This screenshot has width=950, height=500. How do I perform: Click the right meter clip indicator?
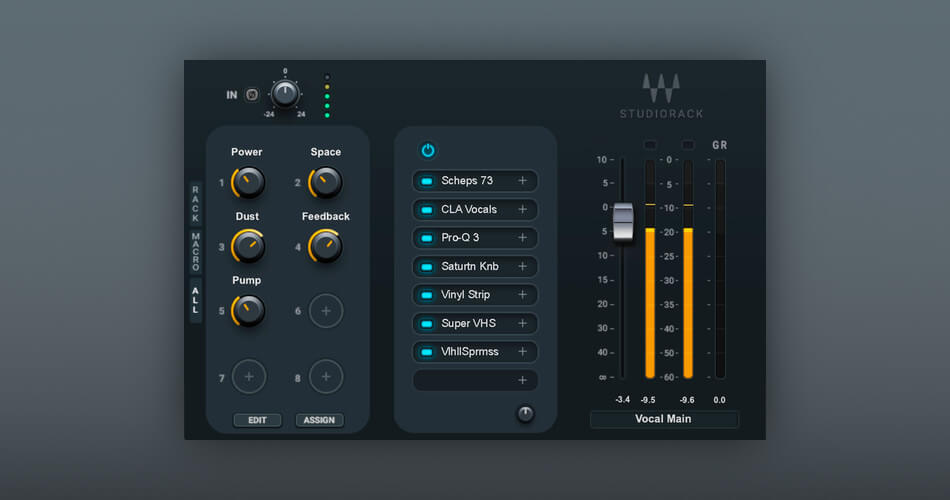(x=688, y=145)
